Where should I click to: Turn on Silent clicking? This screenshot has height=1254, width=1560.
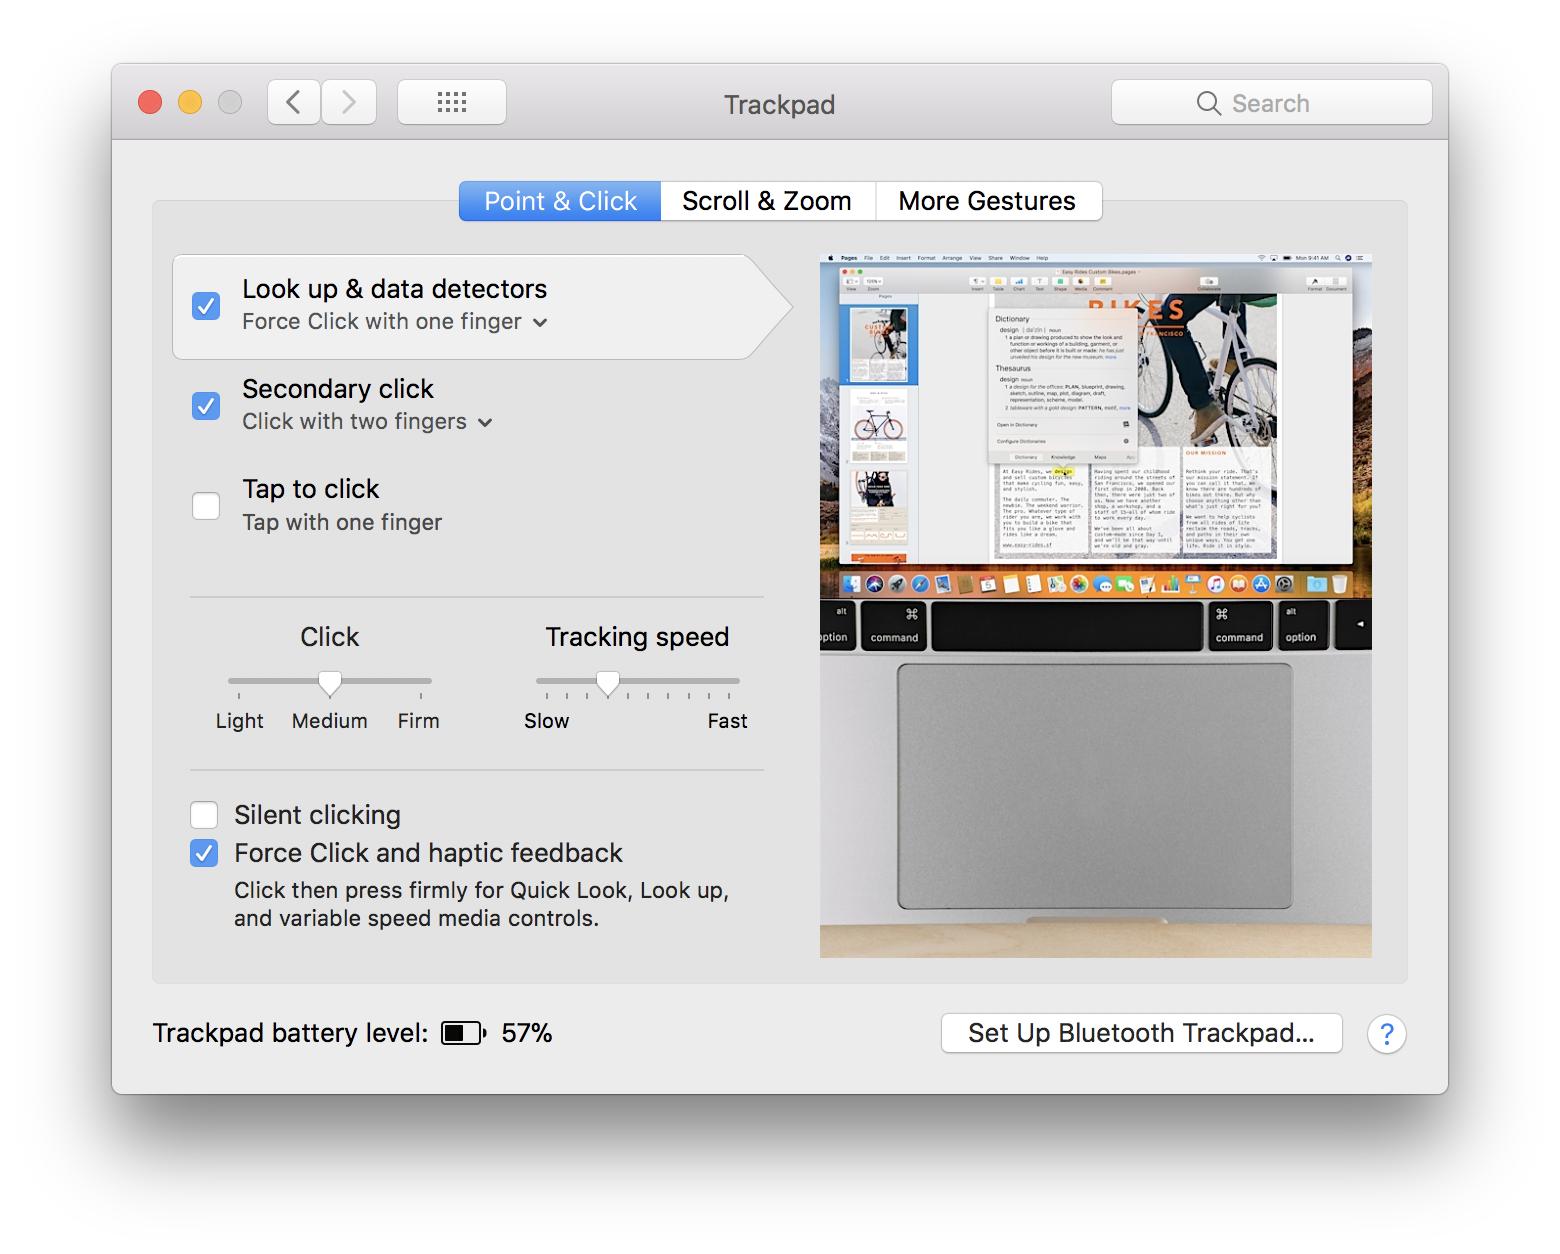(204, 815)
